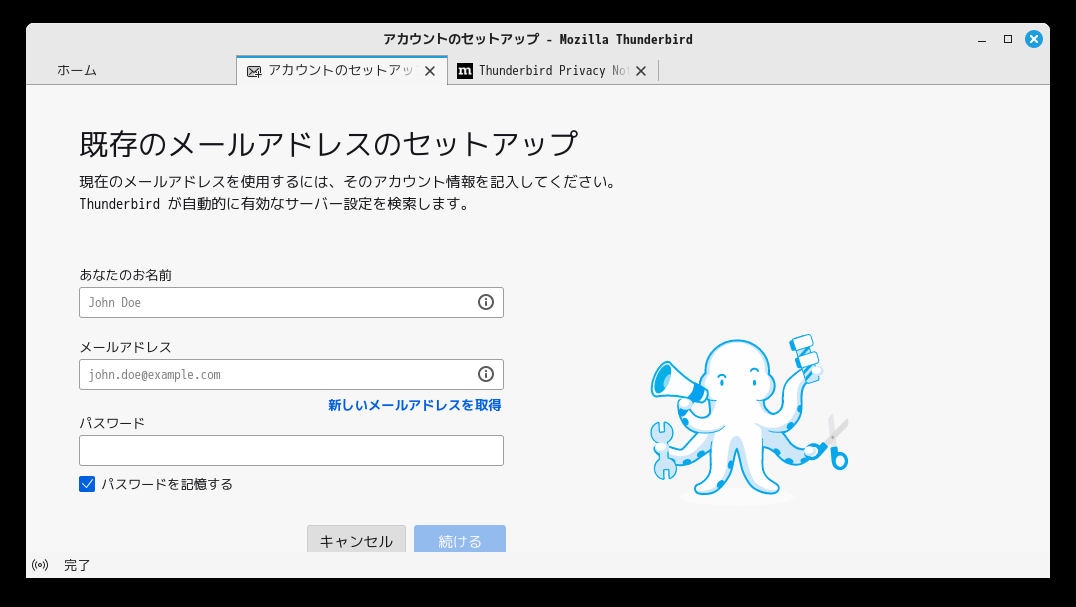Minimize the Thunderbird window
Screen dimensions: 1076x607
click(x=982, y=40)
